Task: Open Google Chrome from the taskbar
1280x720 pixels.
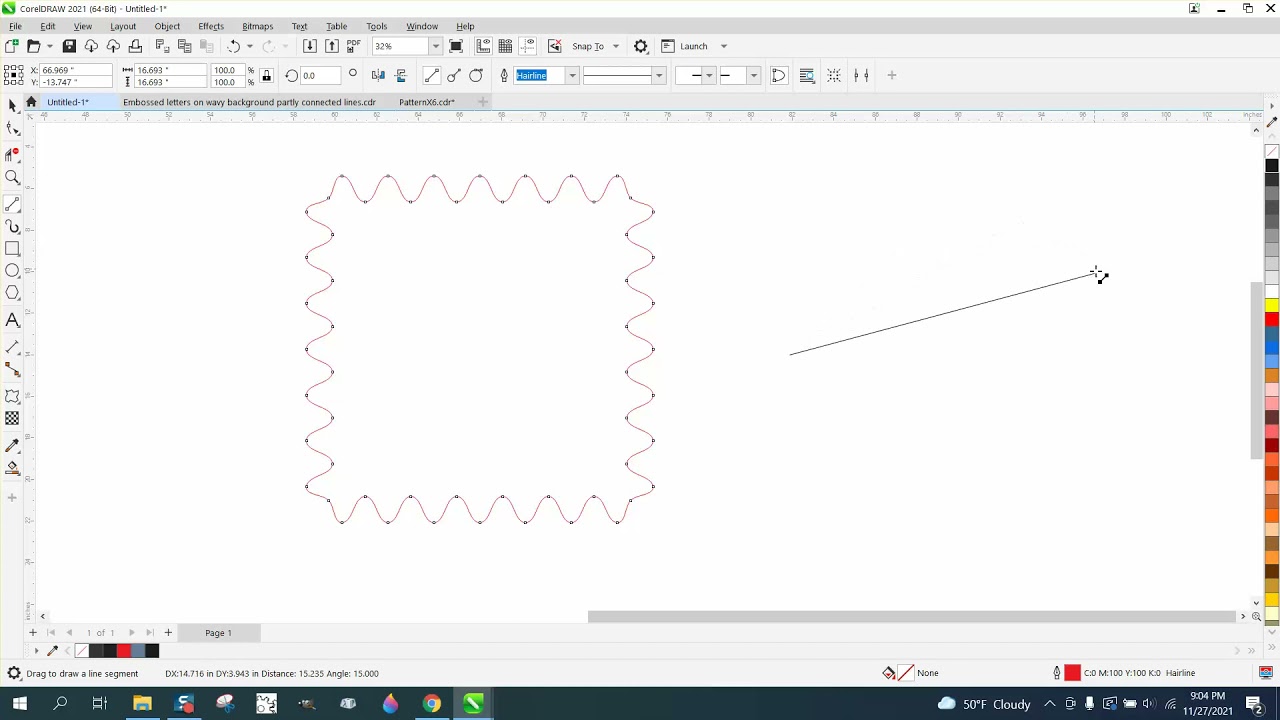Action: pos(431,704)
